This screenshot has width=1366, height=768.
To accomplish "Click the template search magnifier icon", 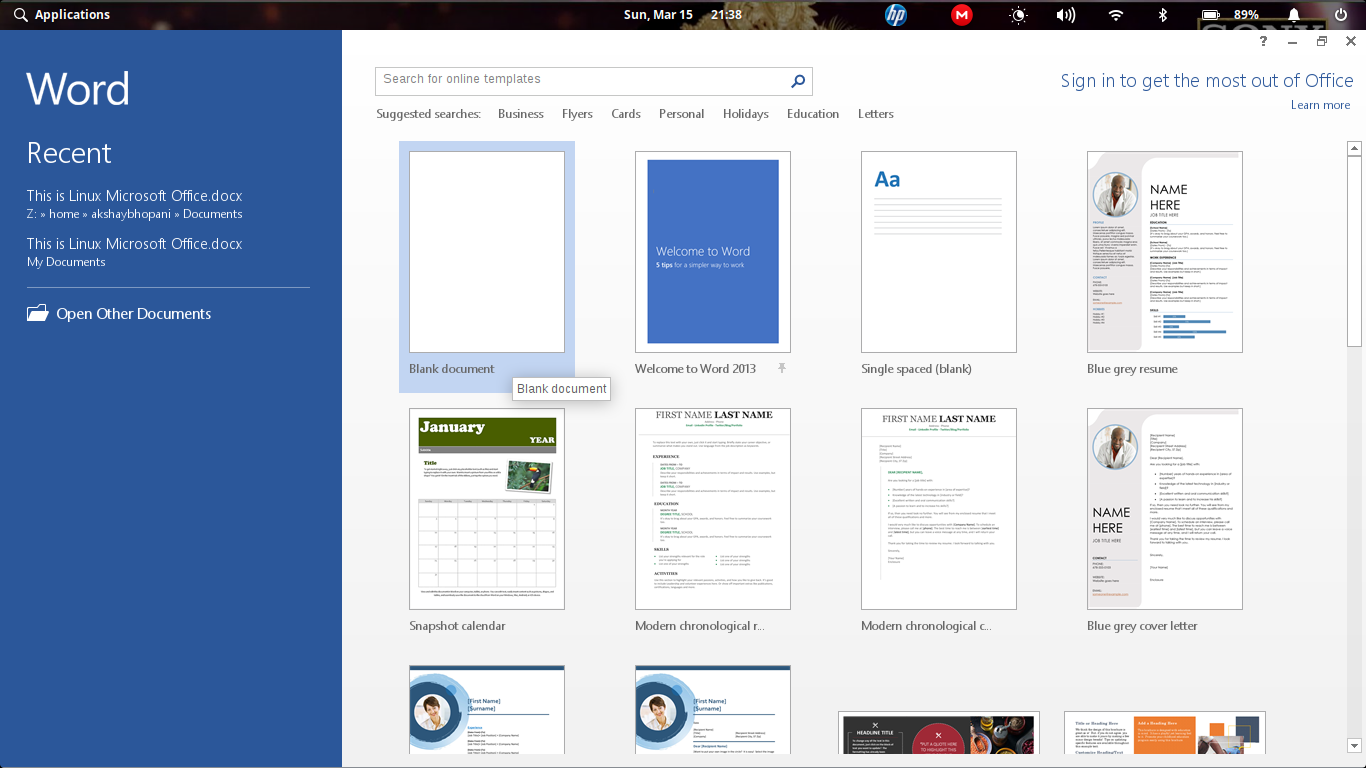I will pos(798,81).
